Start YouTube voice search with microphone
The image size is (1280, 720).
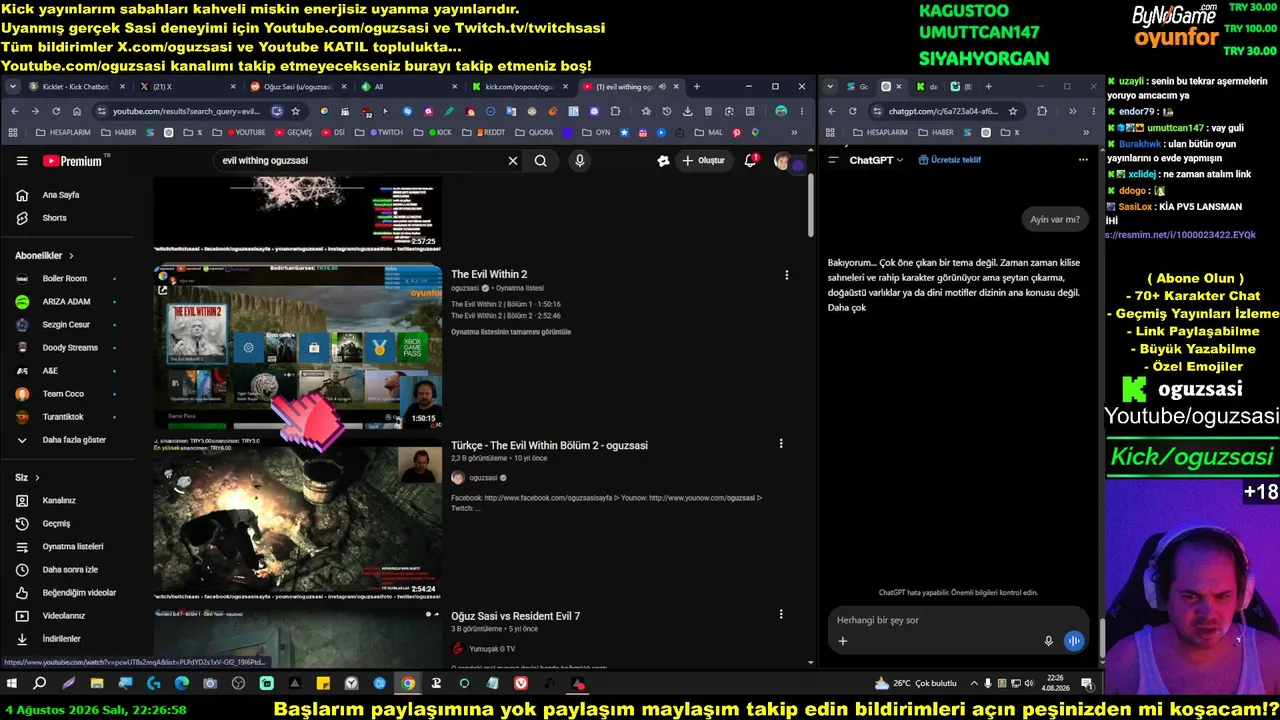(x=579, y=161)
